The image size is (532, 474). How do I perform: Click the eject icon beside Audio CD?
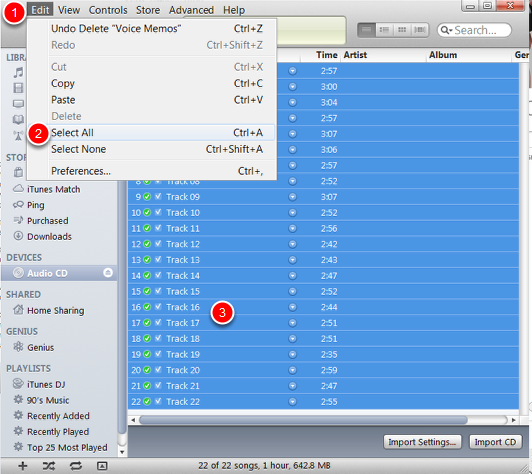pyautogui.click(x=108, y=273)
